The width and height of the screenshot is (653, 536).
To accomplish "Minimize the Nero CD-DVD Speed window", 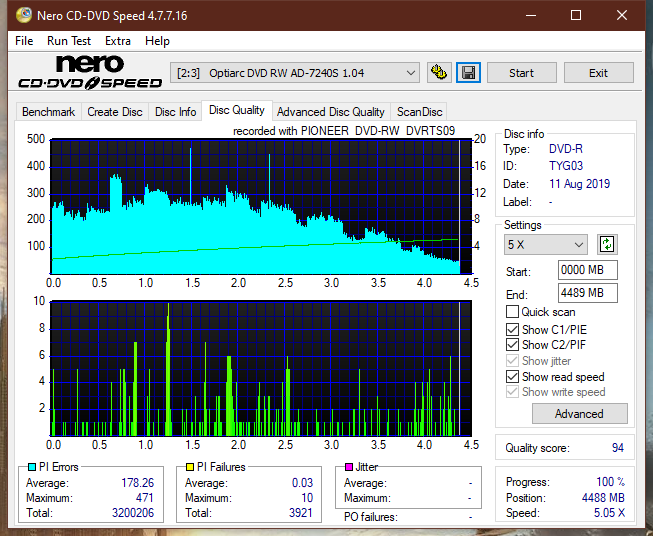I will click(531, 15).
